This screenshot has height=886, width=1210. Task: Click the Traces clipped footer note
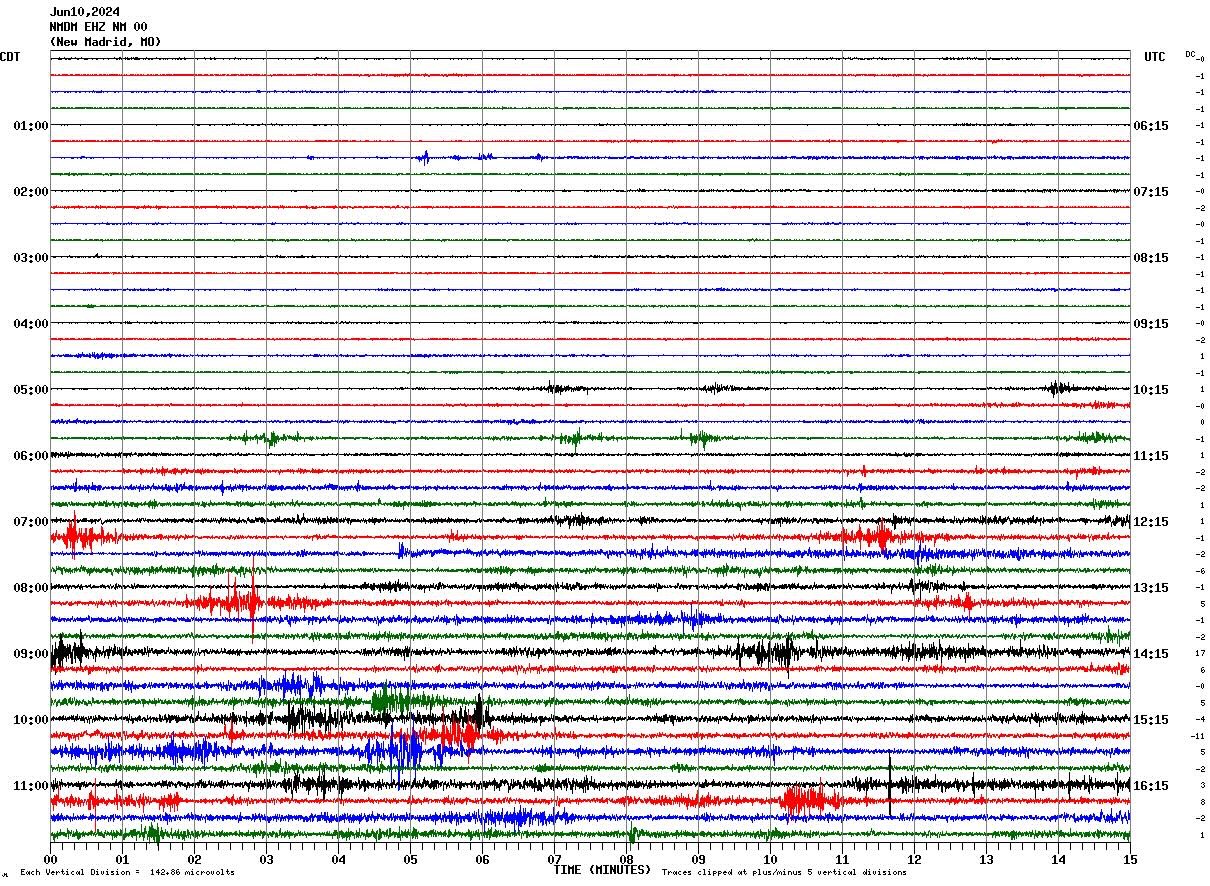click(x=784, y=872)
